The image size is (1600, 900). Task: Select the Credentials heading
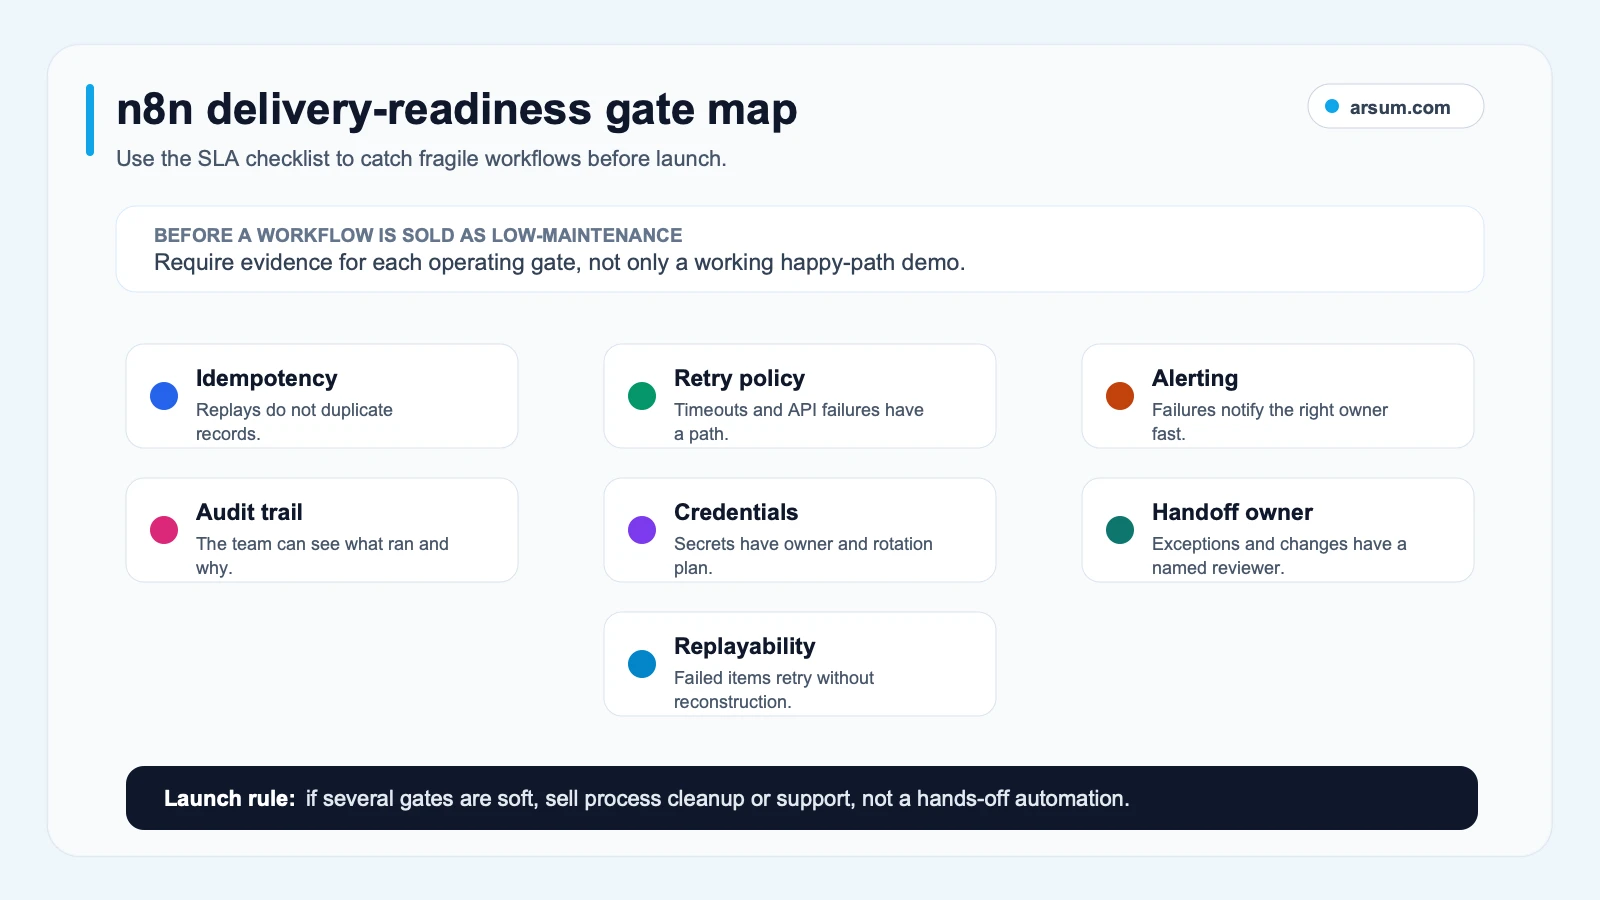(x=736, y=512)
